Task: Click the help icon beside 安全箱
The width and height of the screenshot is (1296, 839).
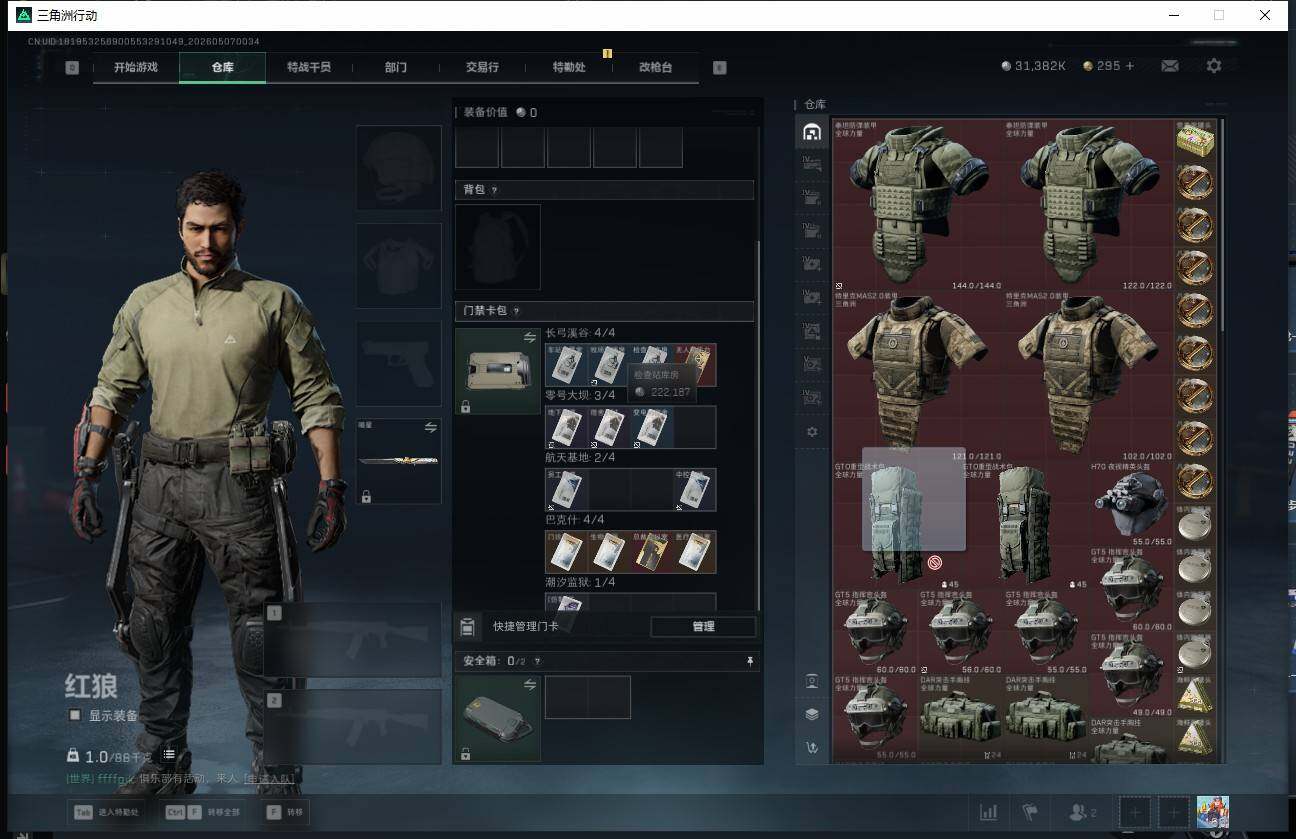Action: tap(537, 661)
